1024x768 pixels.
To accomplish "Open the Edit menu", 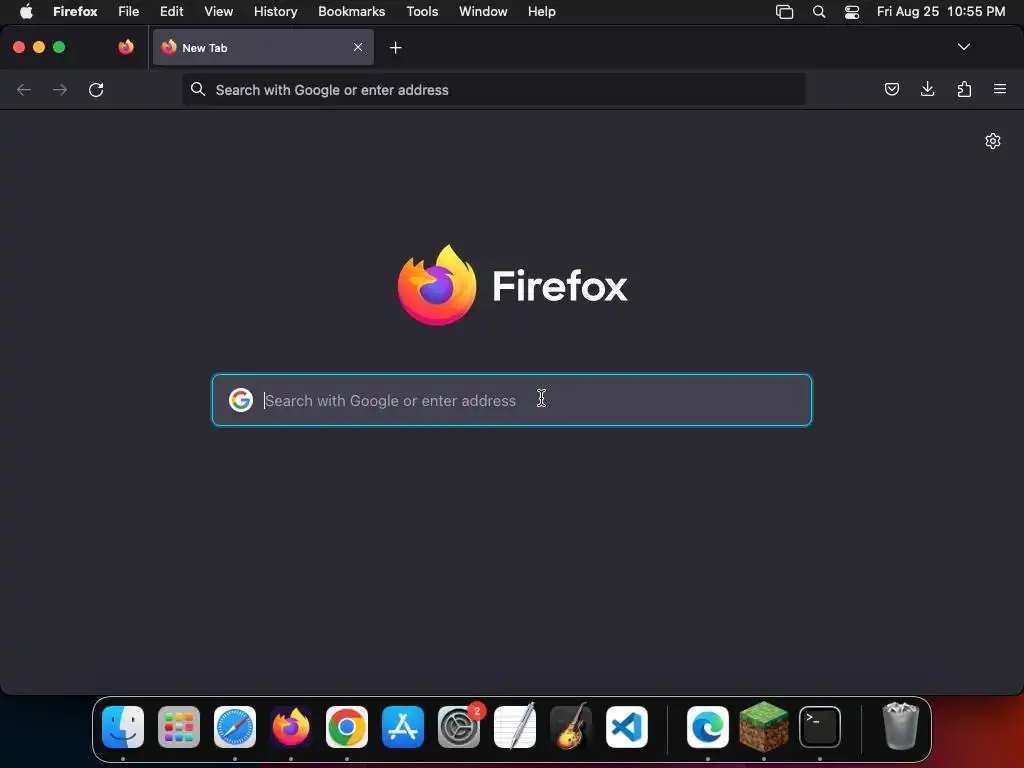I will tap(172, 11).
